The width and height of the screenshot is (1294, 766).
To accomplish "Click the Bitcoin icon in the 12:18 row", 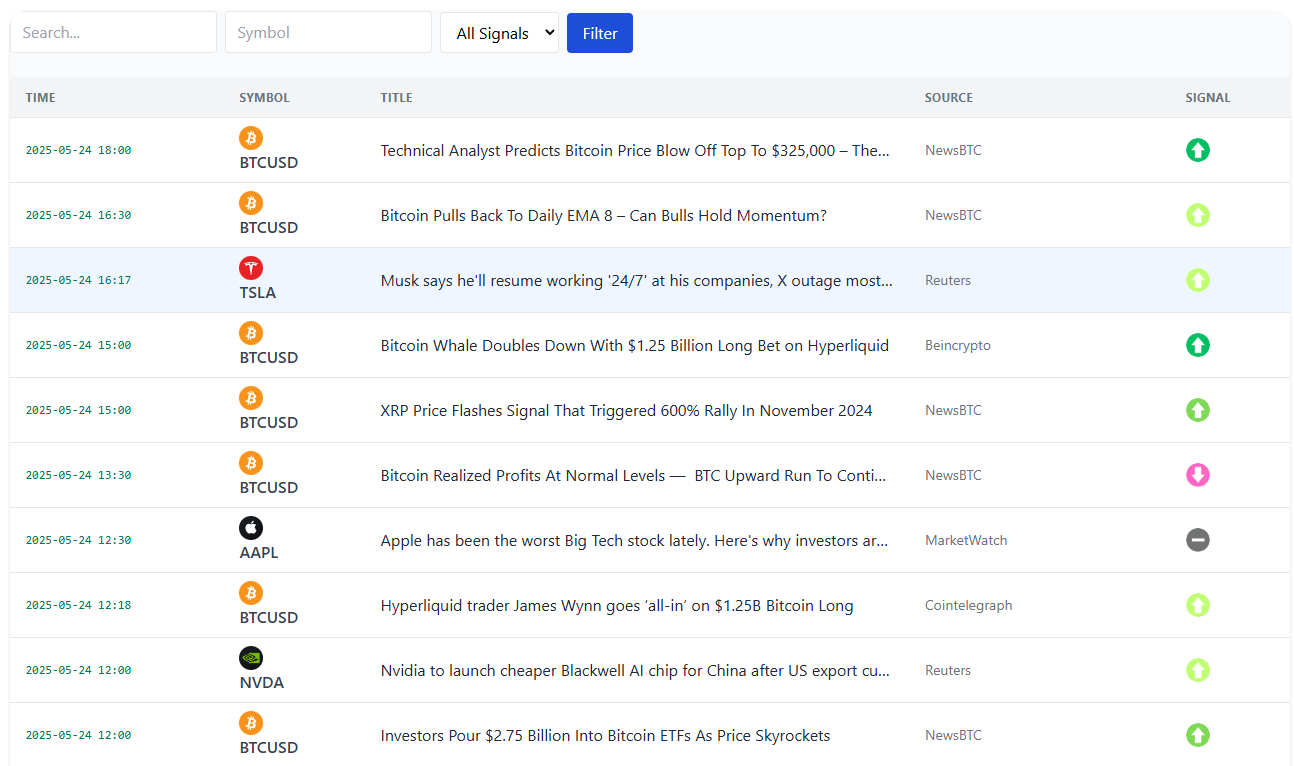I will click(251, 593).
